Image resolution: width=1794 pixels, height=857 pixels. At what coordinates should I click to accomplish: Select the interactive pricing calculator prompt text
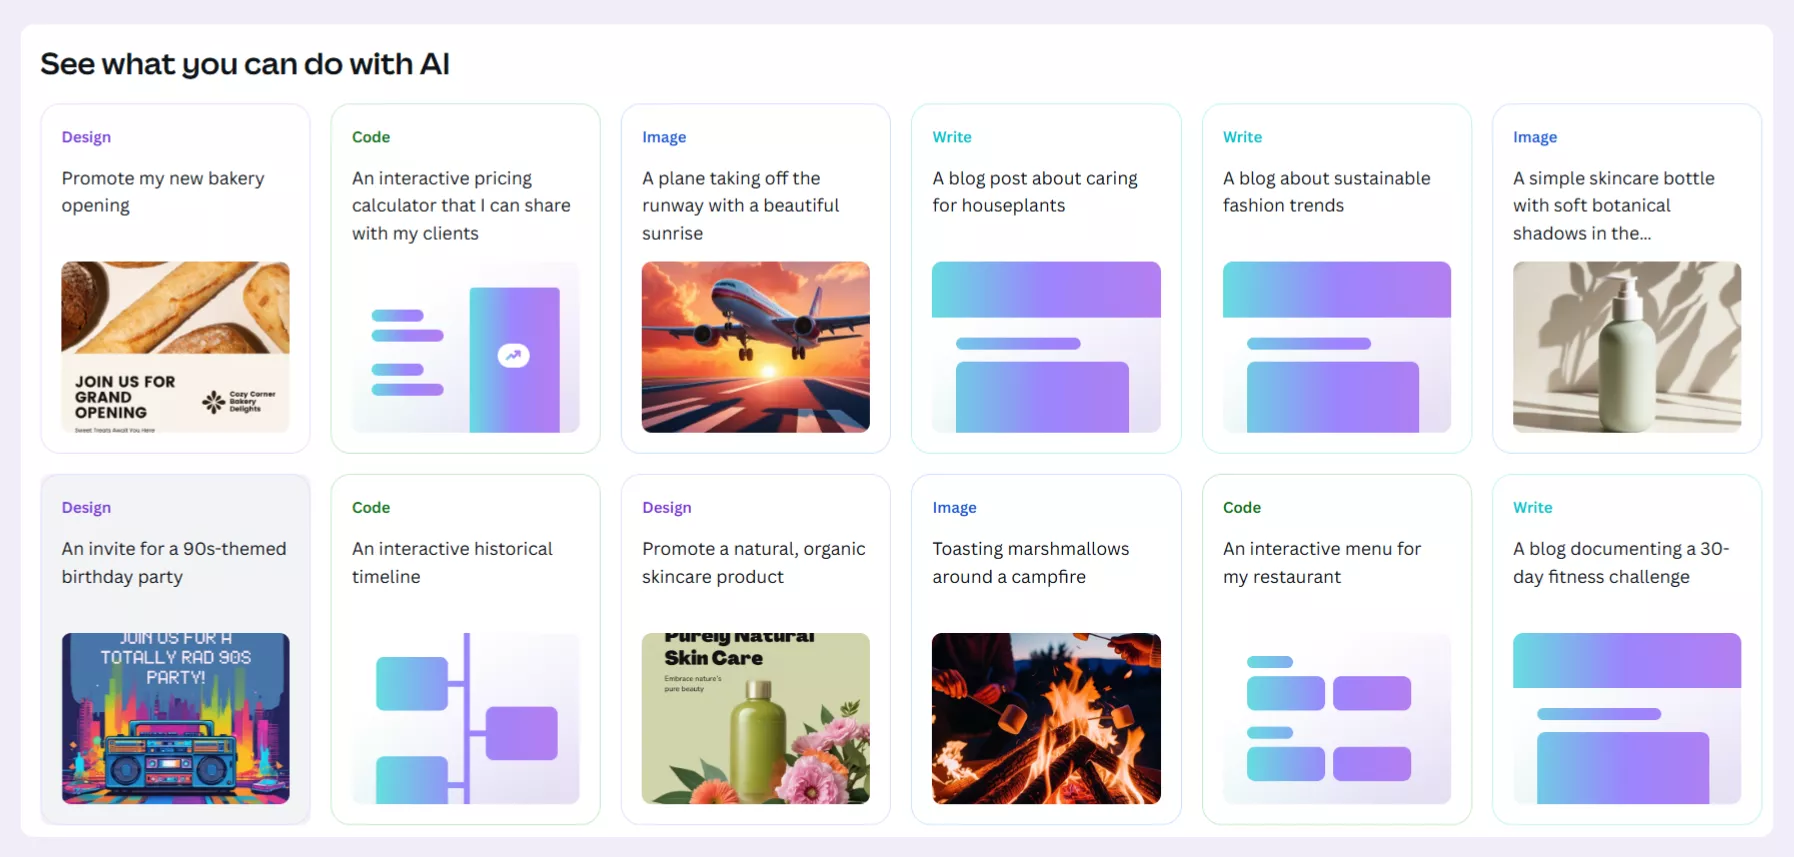click(x=461, y=205)
